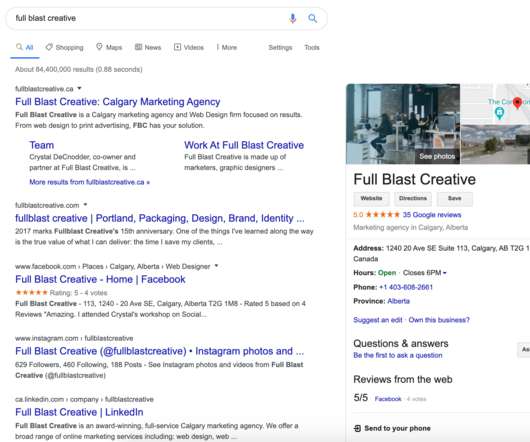The height and width of the screenshot is (442, 530).
Task: Switch to the Maps tab
Action: tap(109, 47)
